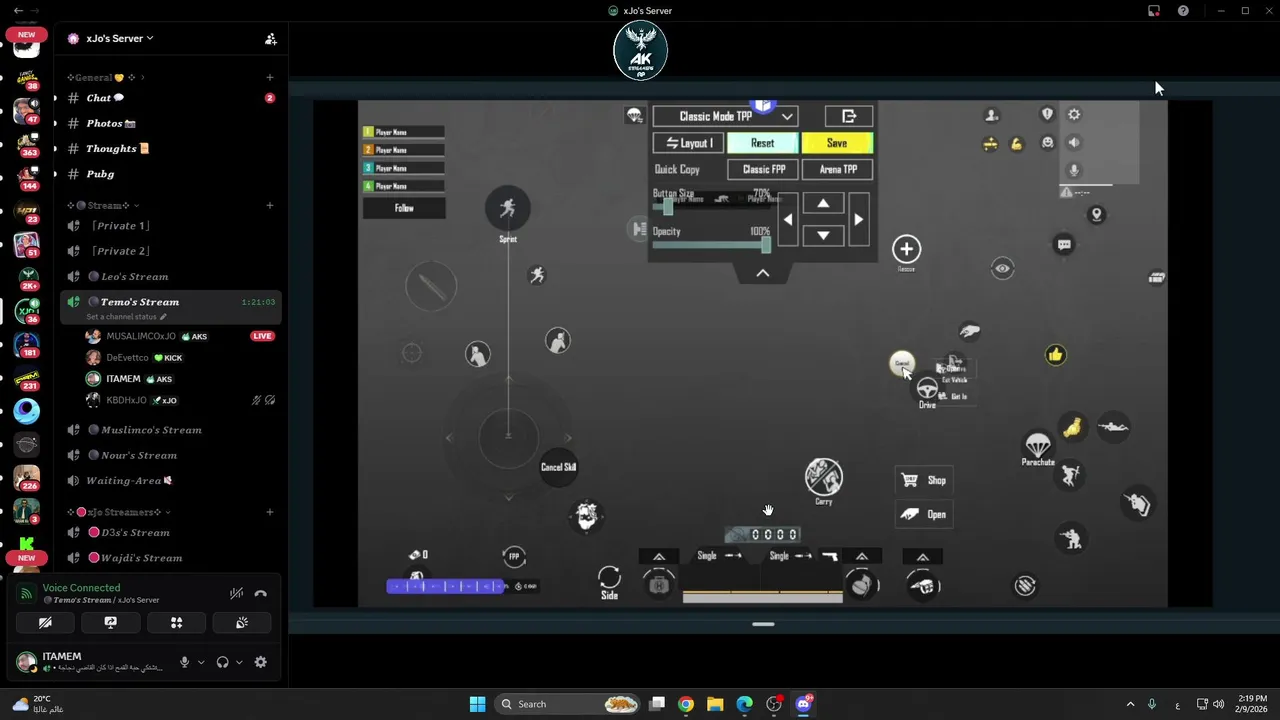Open the Classic Mode TPP layout dropdown
This screenshot has width=1280, height=720.
click(725, 116)
